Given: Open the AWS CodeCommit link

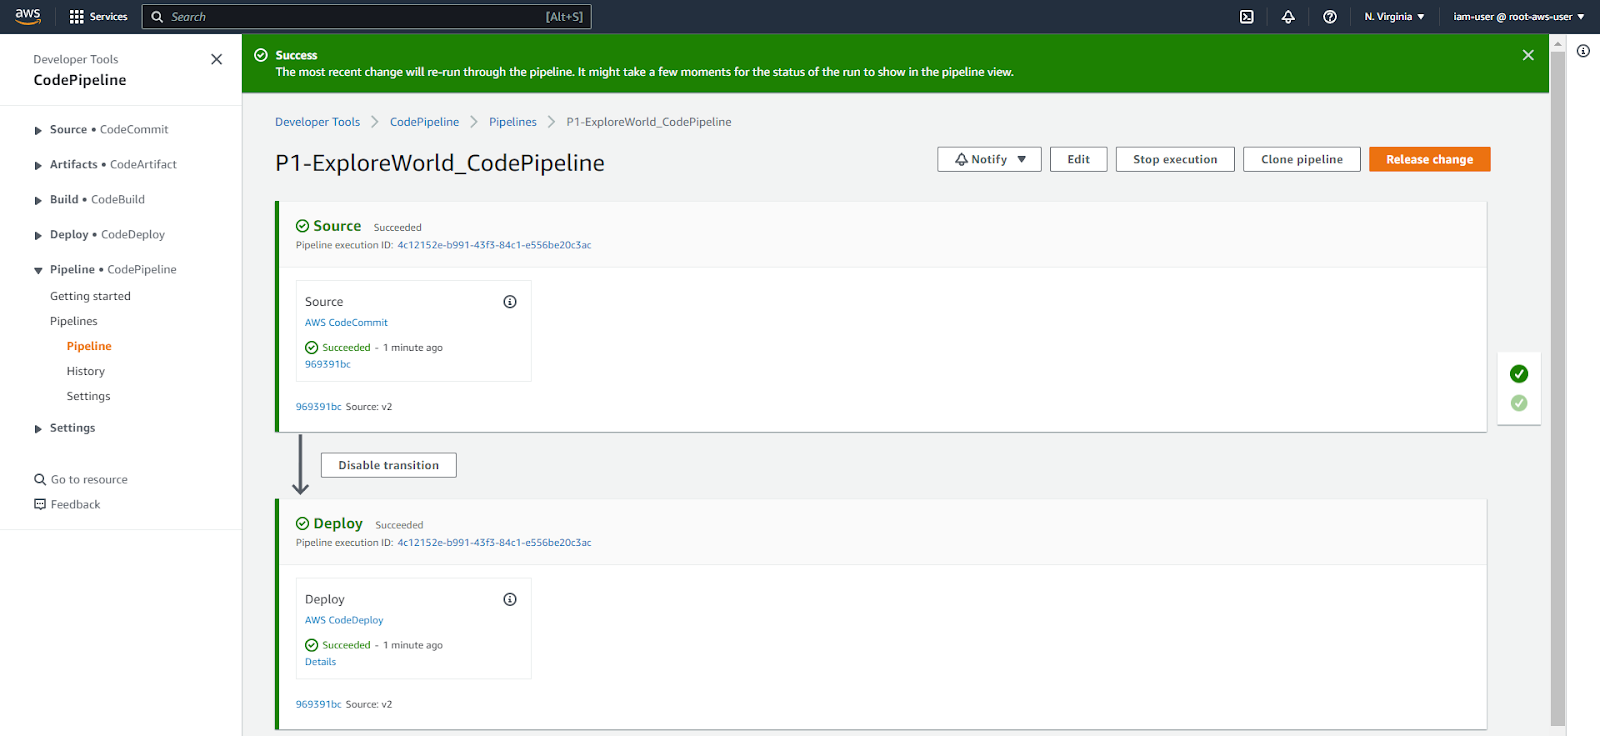Looking at the screenshot, I should pos(346,323).
